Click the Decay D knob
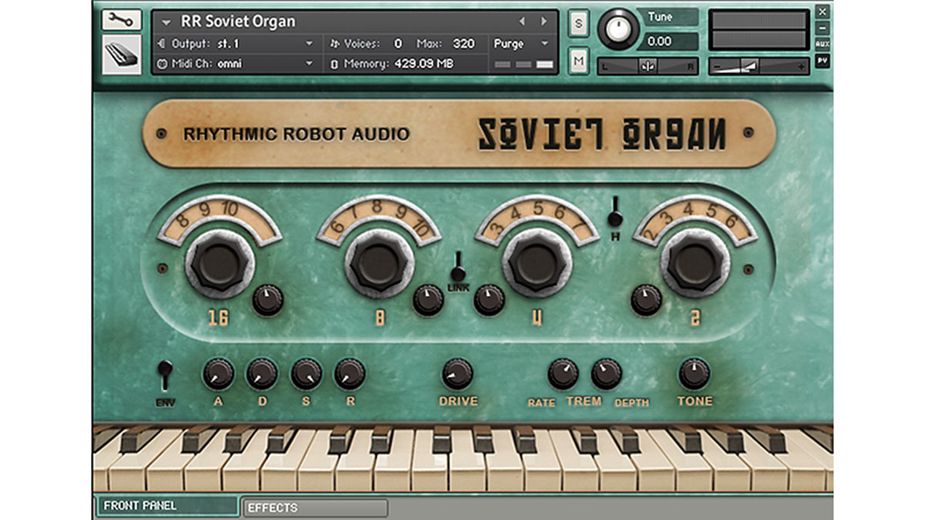 pyautogui.click(x=262, y=374)
